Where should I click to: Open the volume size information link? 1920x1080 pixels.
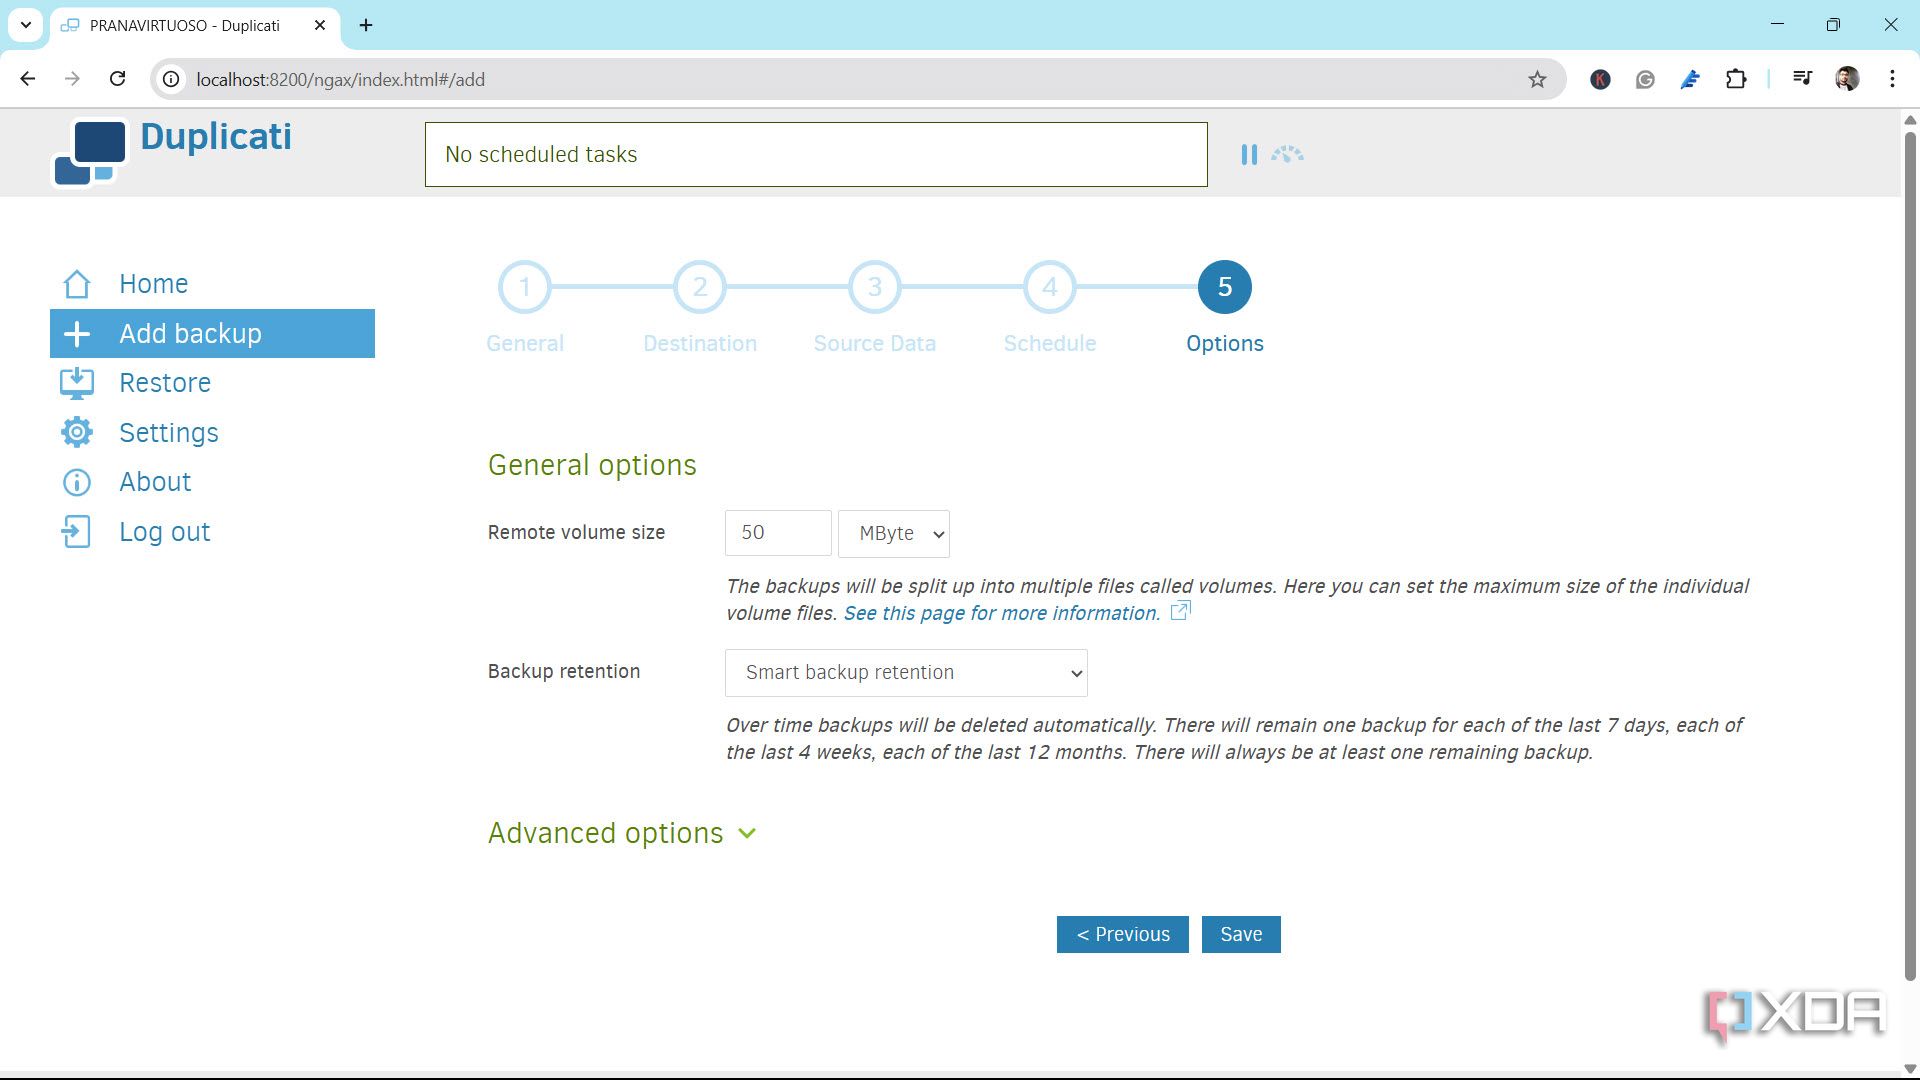coord(1000,612)
